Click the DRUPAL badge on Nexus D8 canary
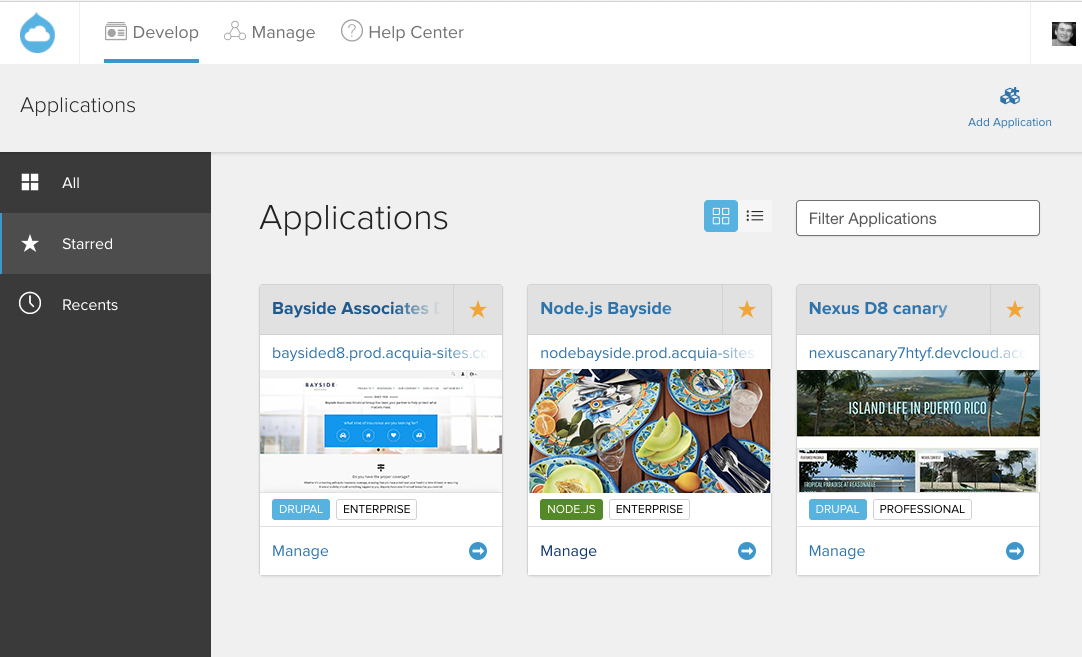Viewport: 1082px width, 657px height. (x=837, y=509)
